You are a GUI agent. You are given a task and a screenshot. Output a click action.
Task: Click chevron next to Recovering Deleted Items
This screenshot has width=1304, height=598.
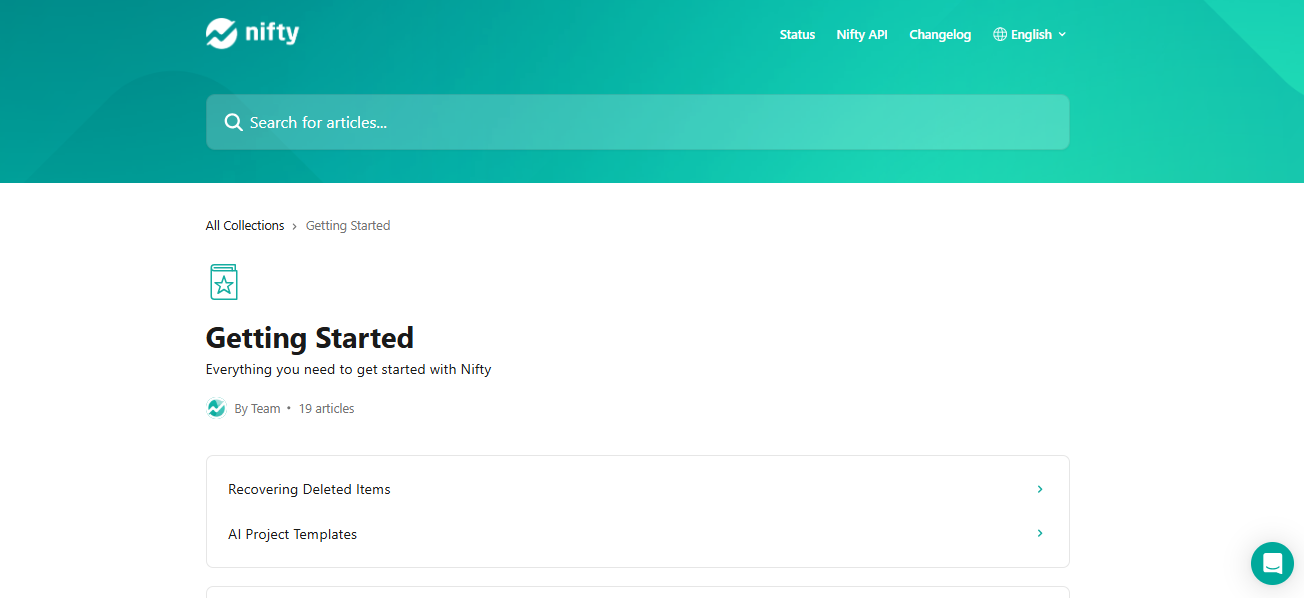click(1040, 489)
